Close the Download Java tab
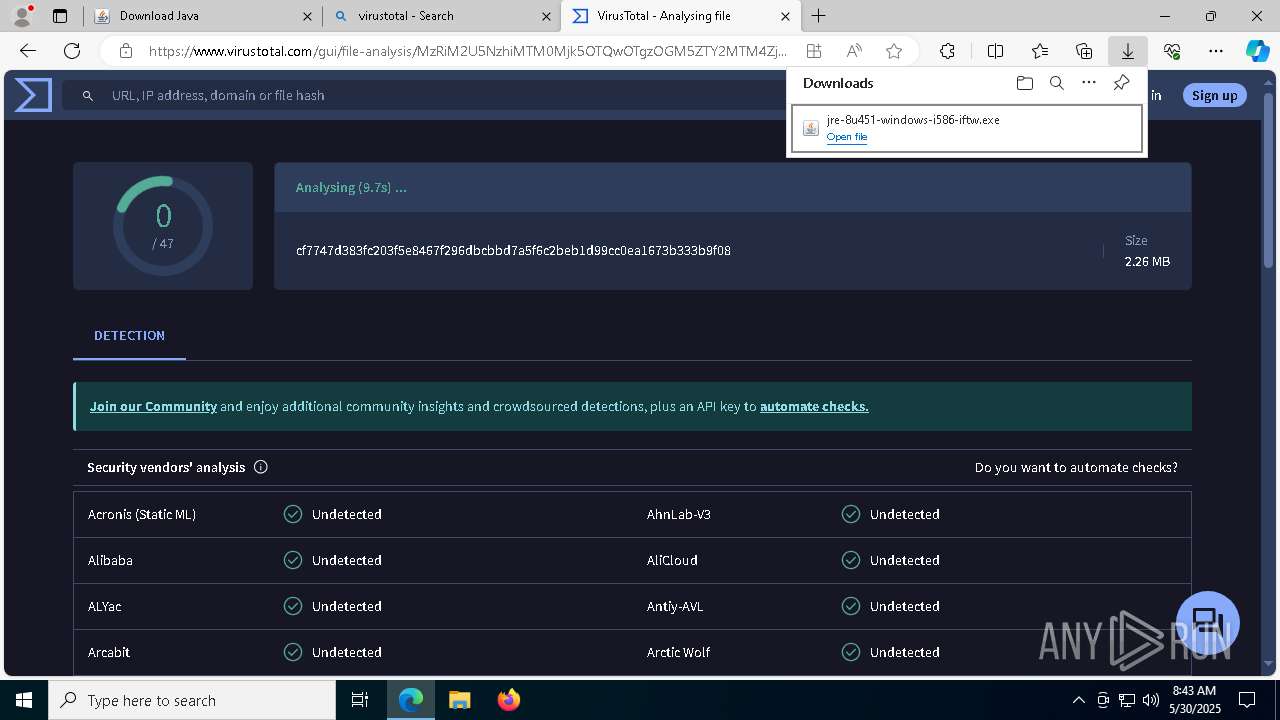Screen dimensions: 1280x720 click(307, 16)
